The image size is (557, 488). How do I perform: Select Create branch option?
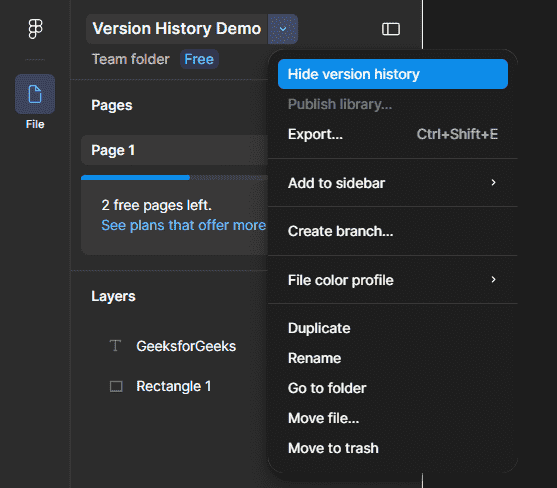point(393,231)
